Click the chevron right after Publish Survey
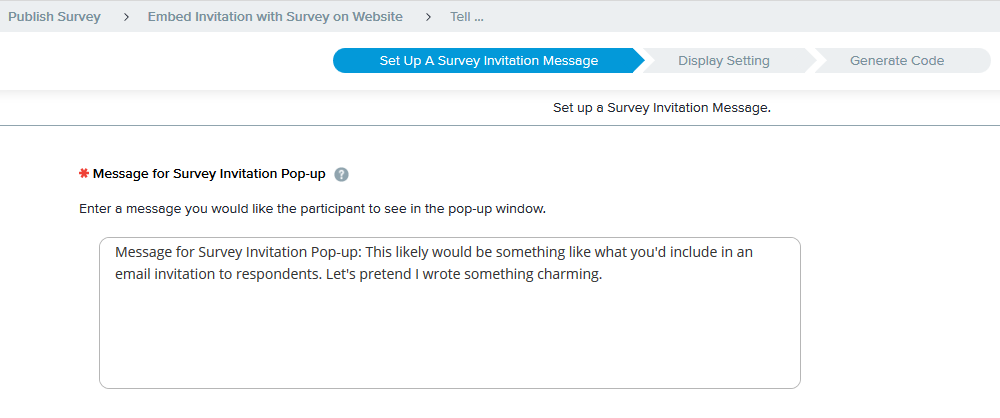The width and height of the screenshot is (1000, 418). 126,17
